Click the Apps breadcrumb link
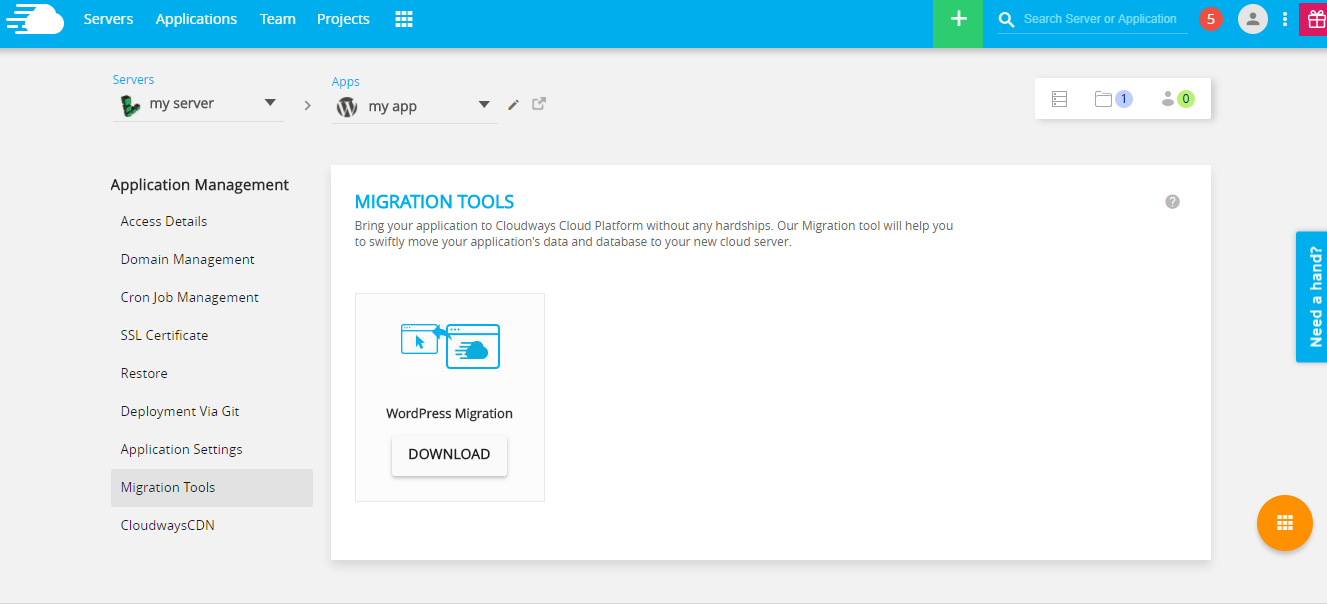Viewport: 1327px width, 604px height. pyautogui.click(x=346, y=82)
